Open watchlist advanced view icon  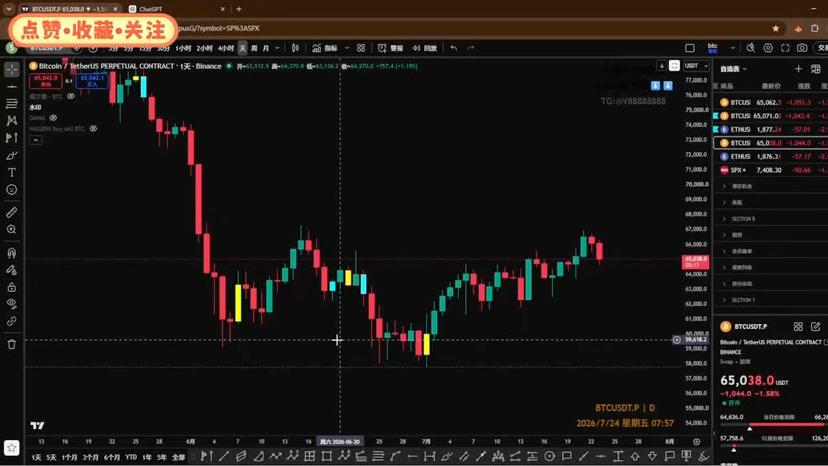[x=816, y=69]
